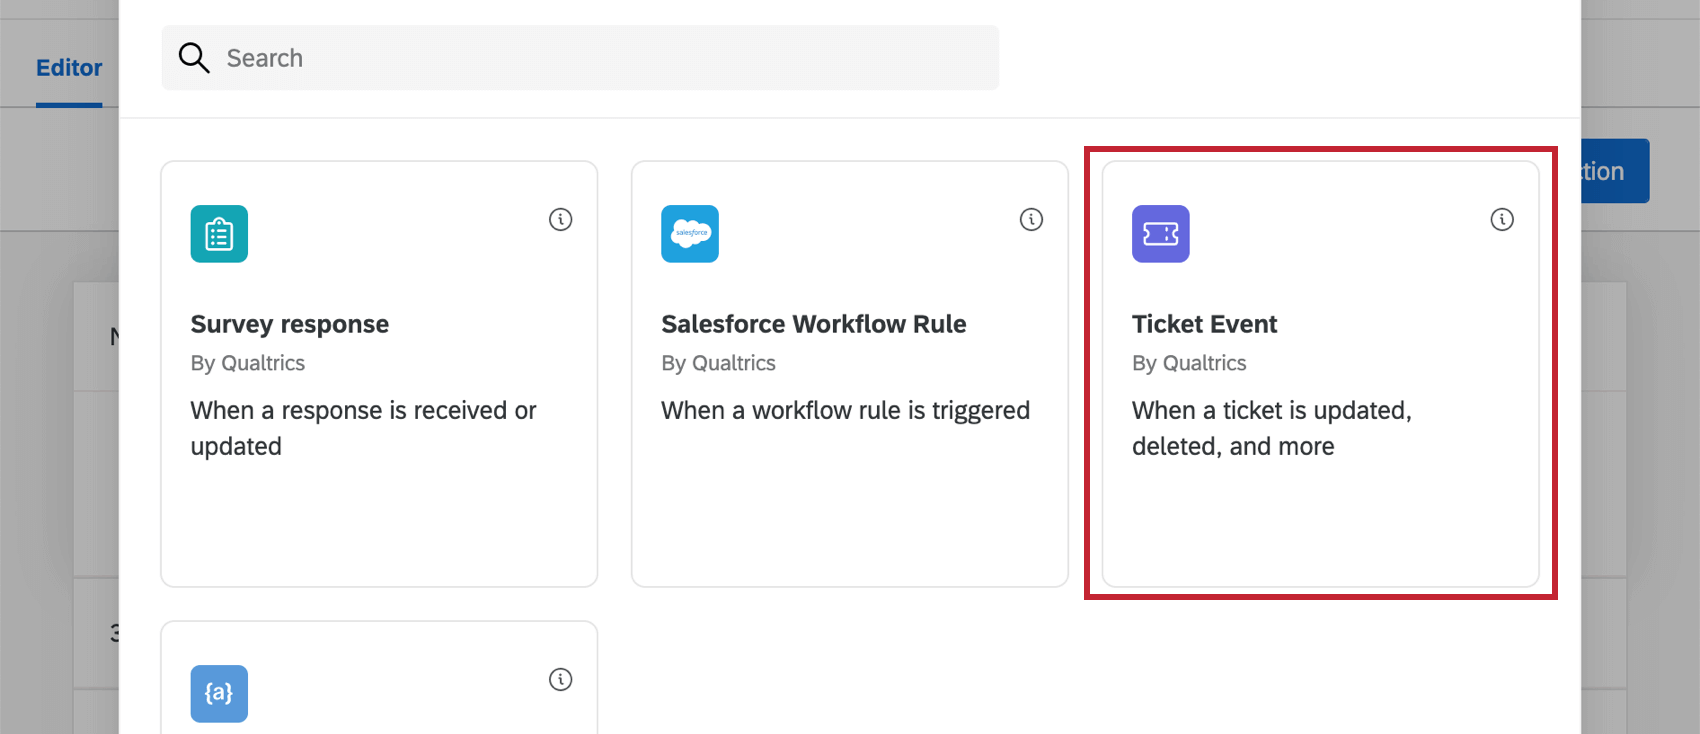Show info for the Ticket Event card
1700x734 pixels.
[1502, 220]
